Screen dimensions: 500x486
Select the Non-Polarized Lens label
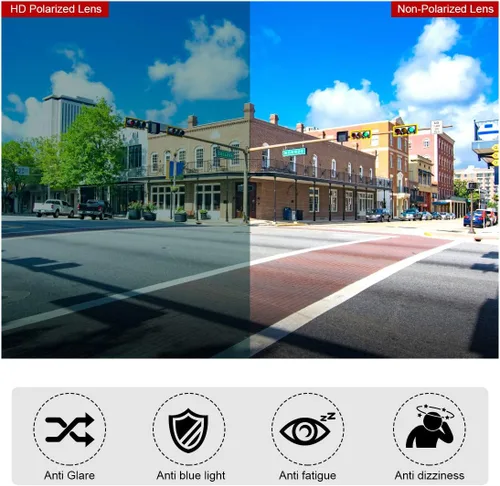(x=445, y=9)
